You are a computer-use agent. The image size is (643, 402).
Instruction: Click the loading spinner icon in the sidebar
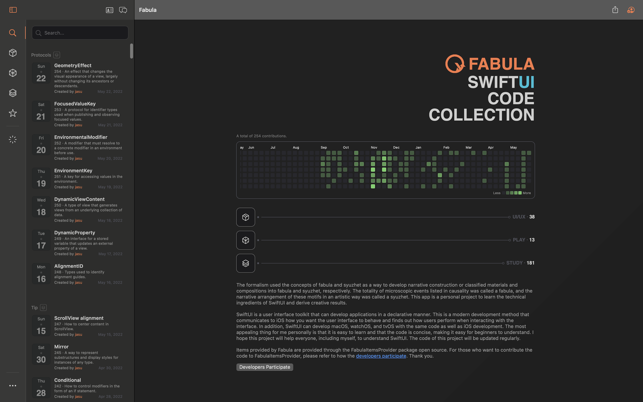coord(13,139)
